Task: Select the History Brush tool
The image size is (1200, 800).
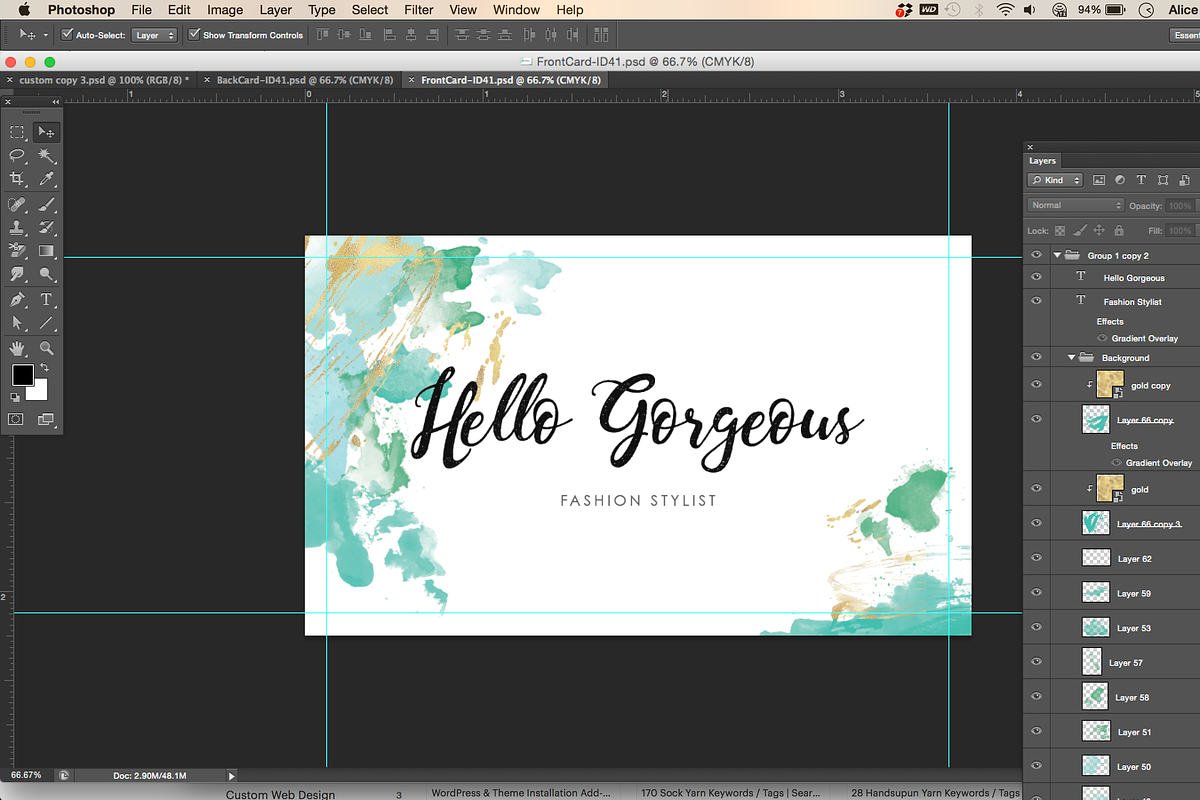Action: [x=46, y=227]
